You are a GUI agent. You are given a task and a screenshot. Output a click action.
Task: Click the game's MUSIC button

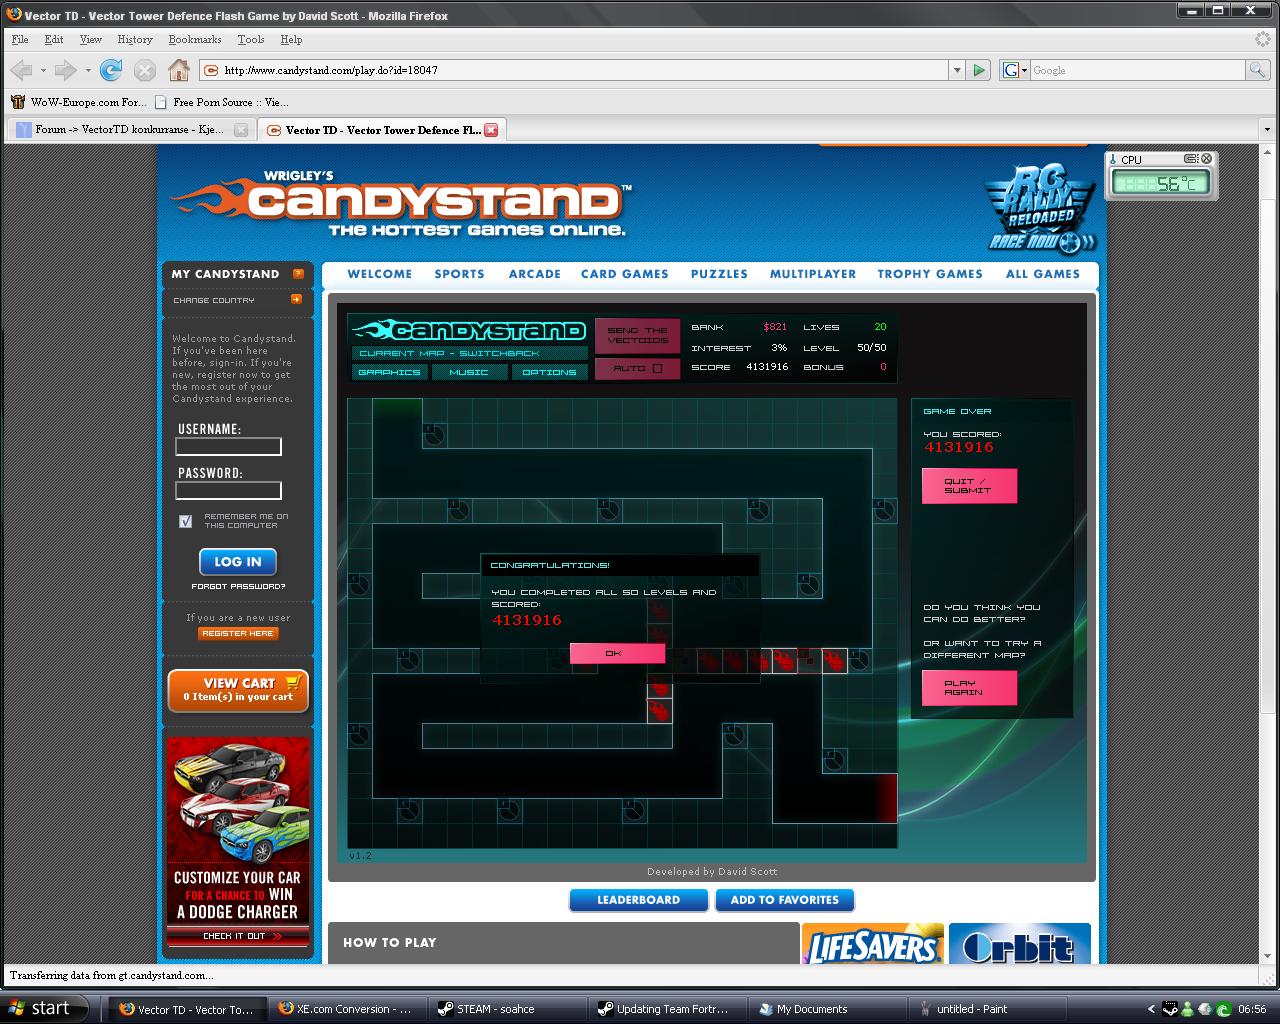468,372
